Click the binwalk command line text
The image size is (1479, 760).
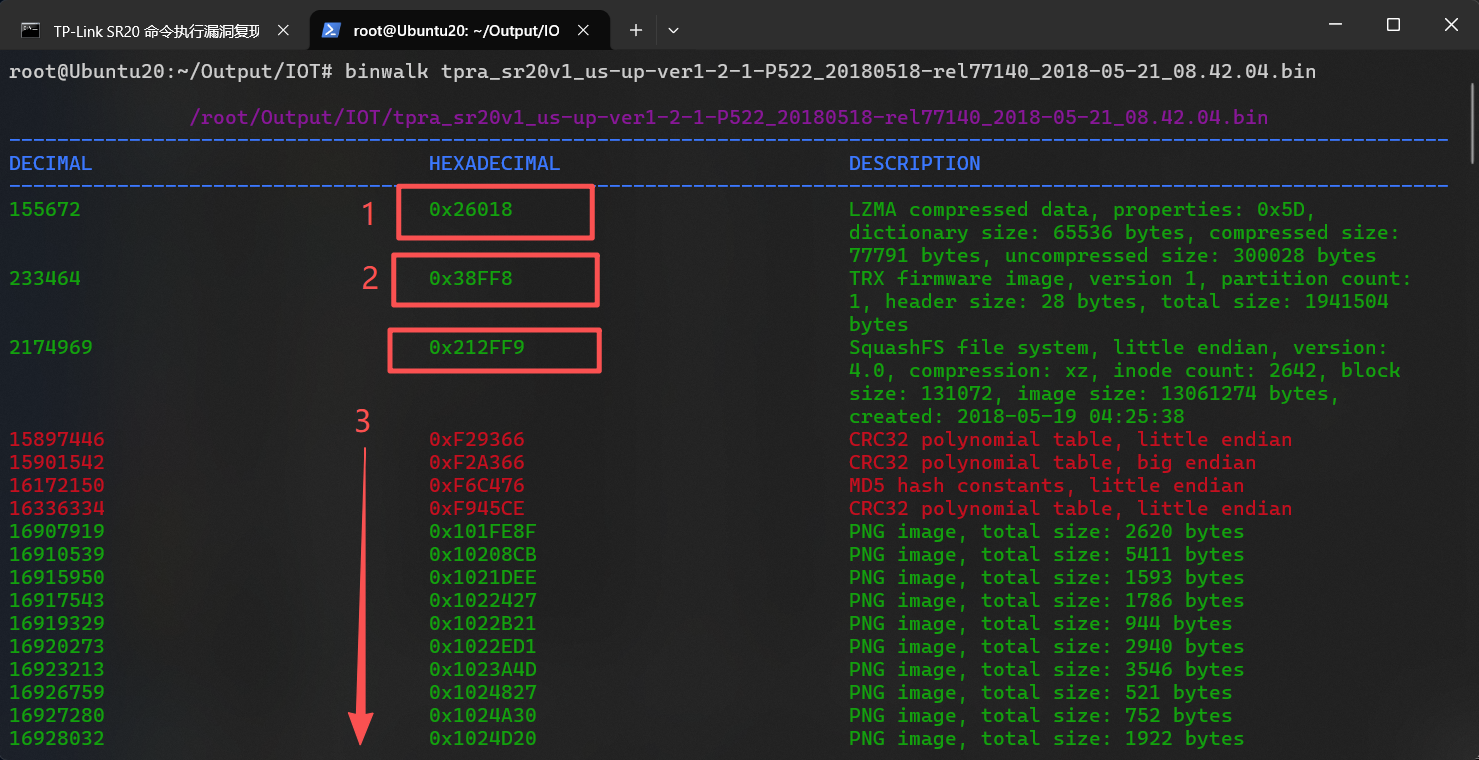(830, 71)
